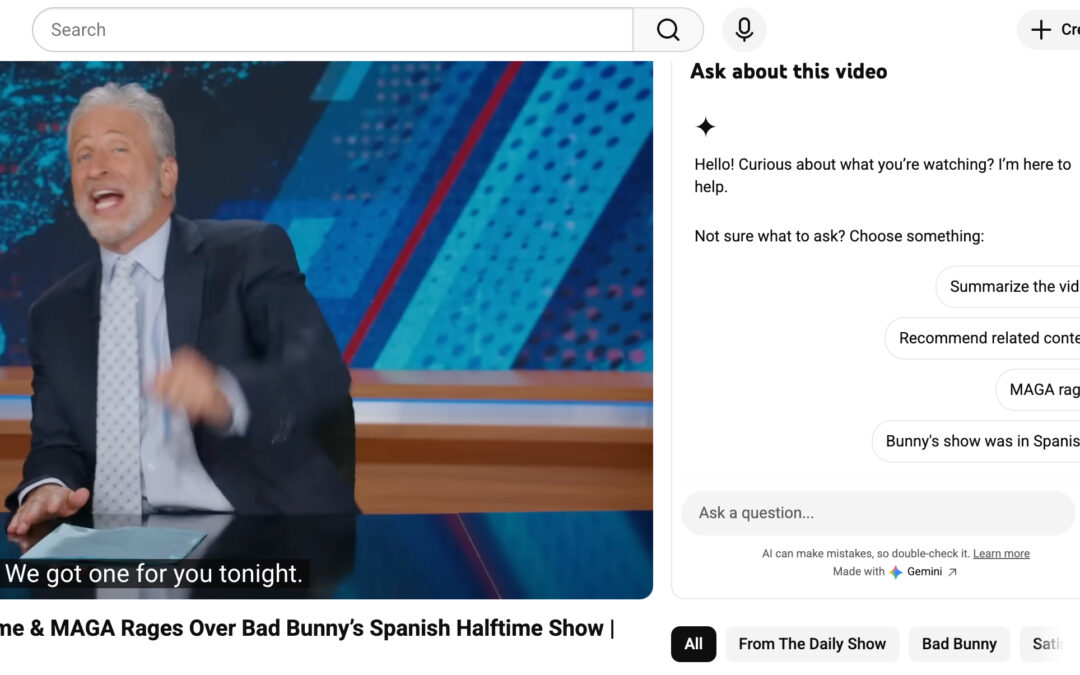Click the Not sure what to ask? prompt text
Screen dimensions: 1080x675
coord(839,236)
